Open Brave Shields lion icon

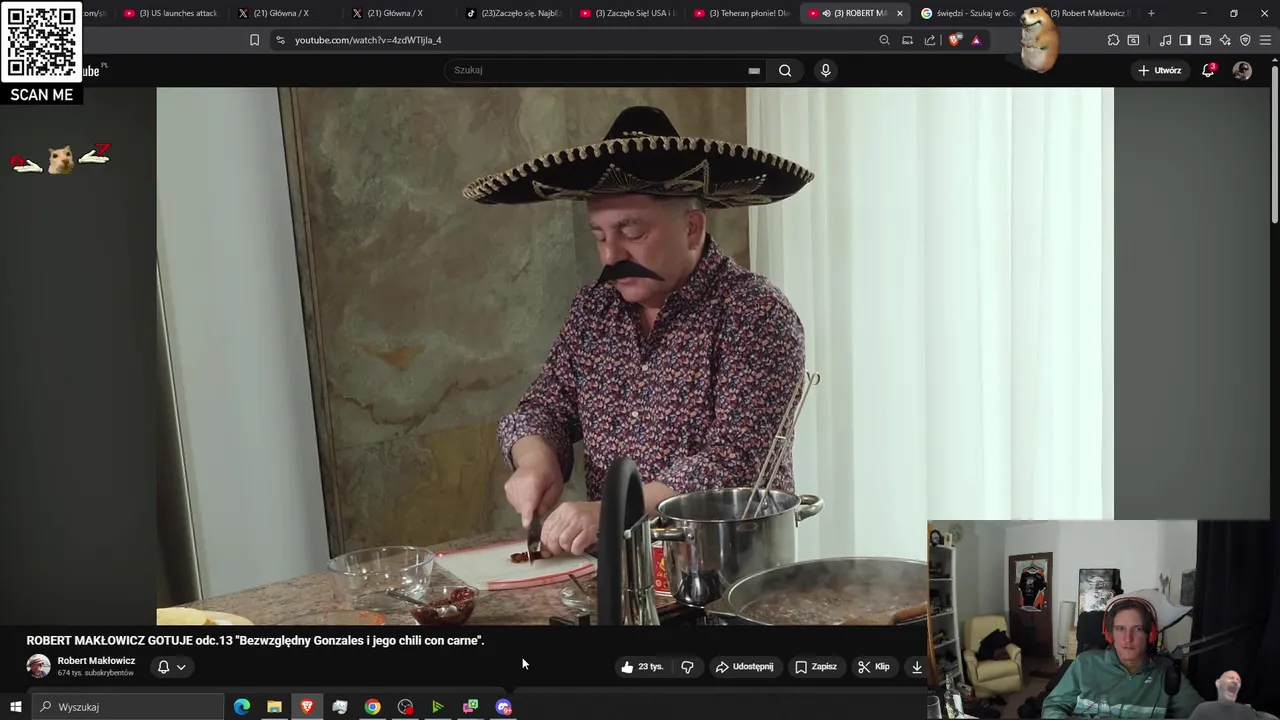955,40
